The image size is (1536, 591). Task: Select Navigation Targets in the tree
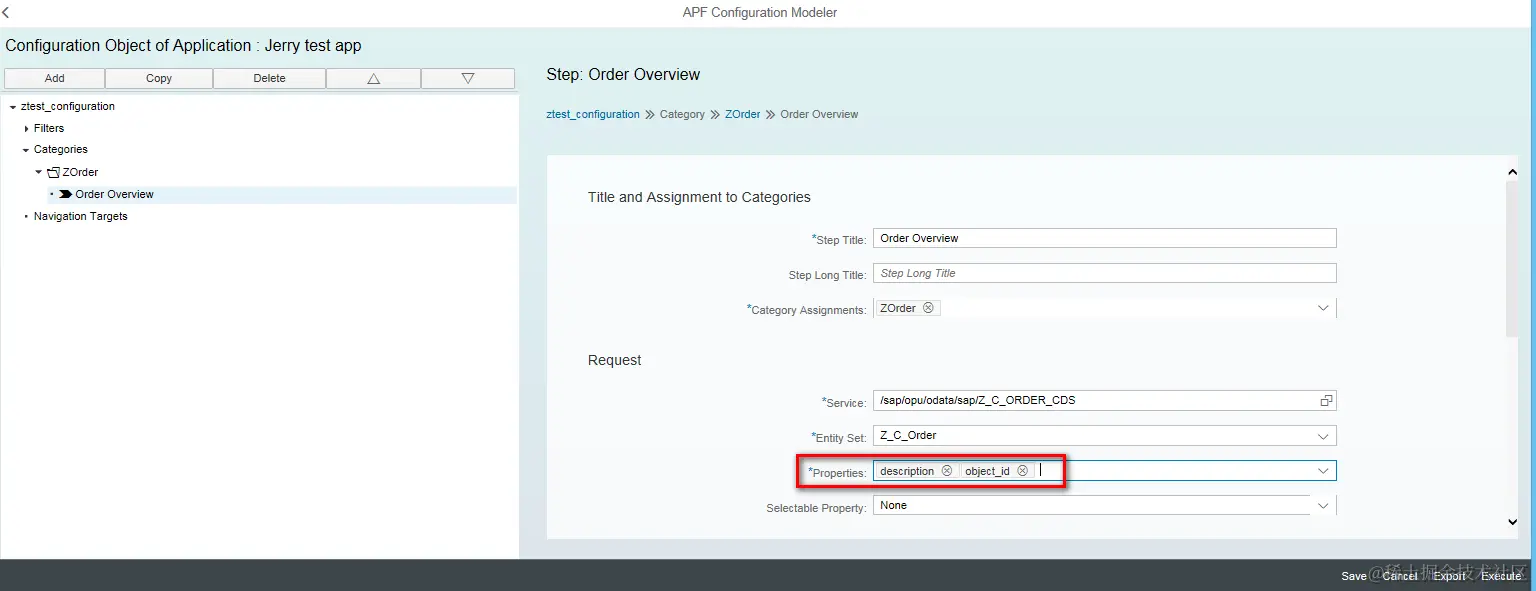coord(80,216)
